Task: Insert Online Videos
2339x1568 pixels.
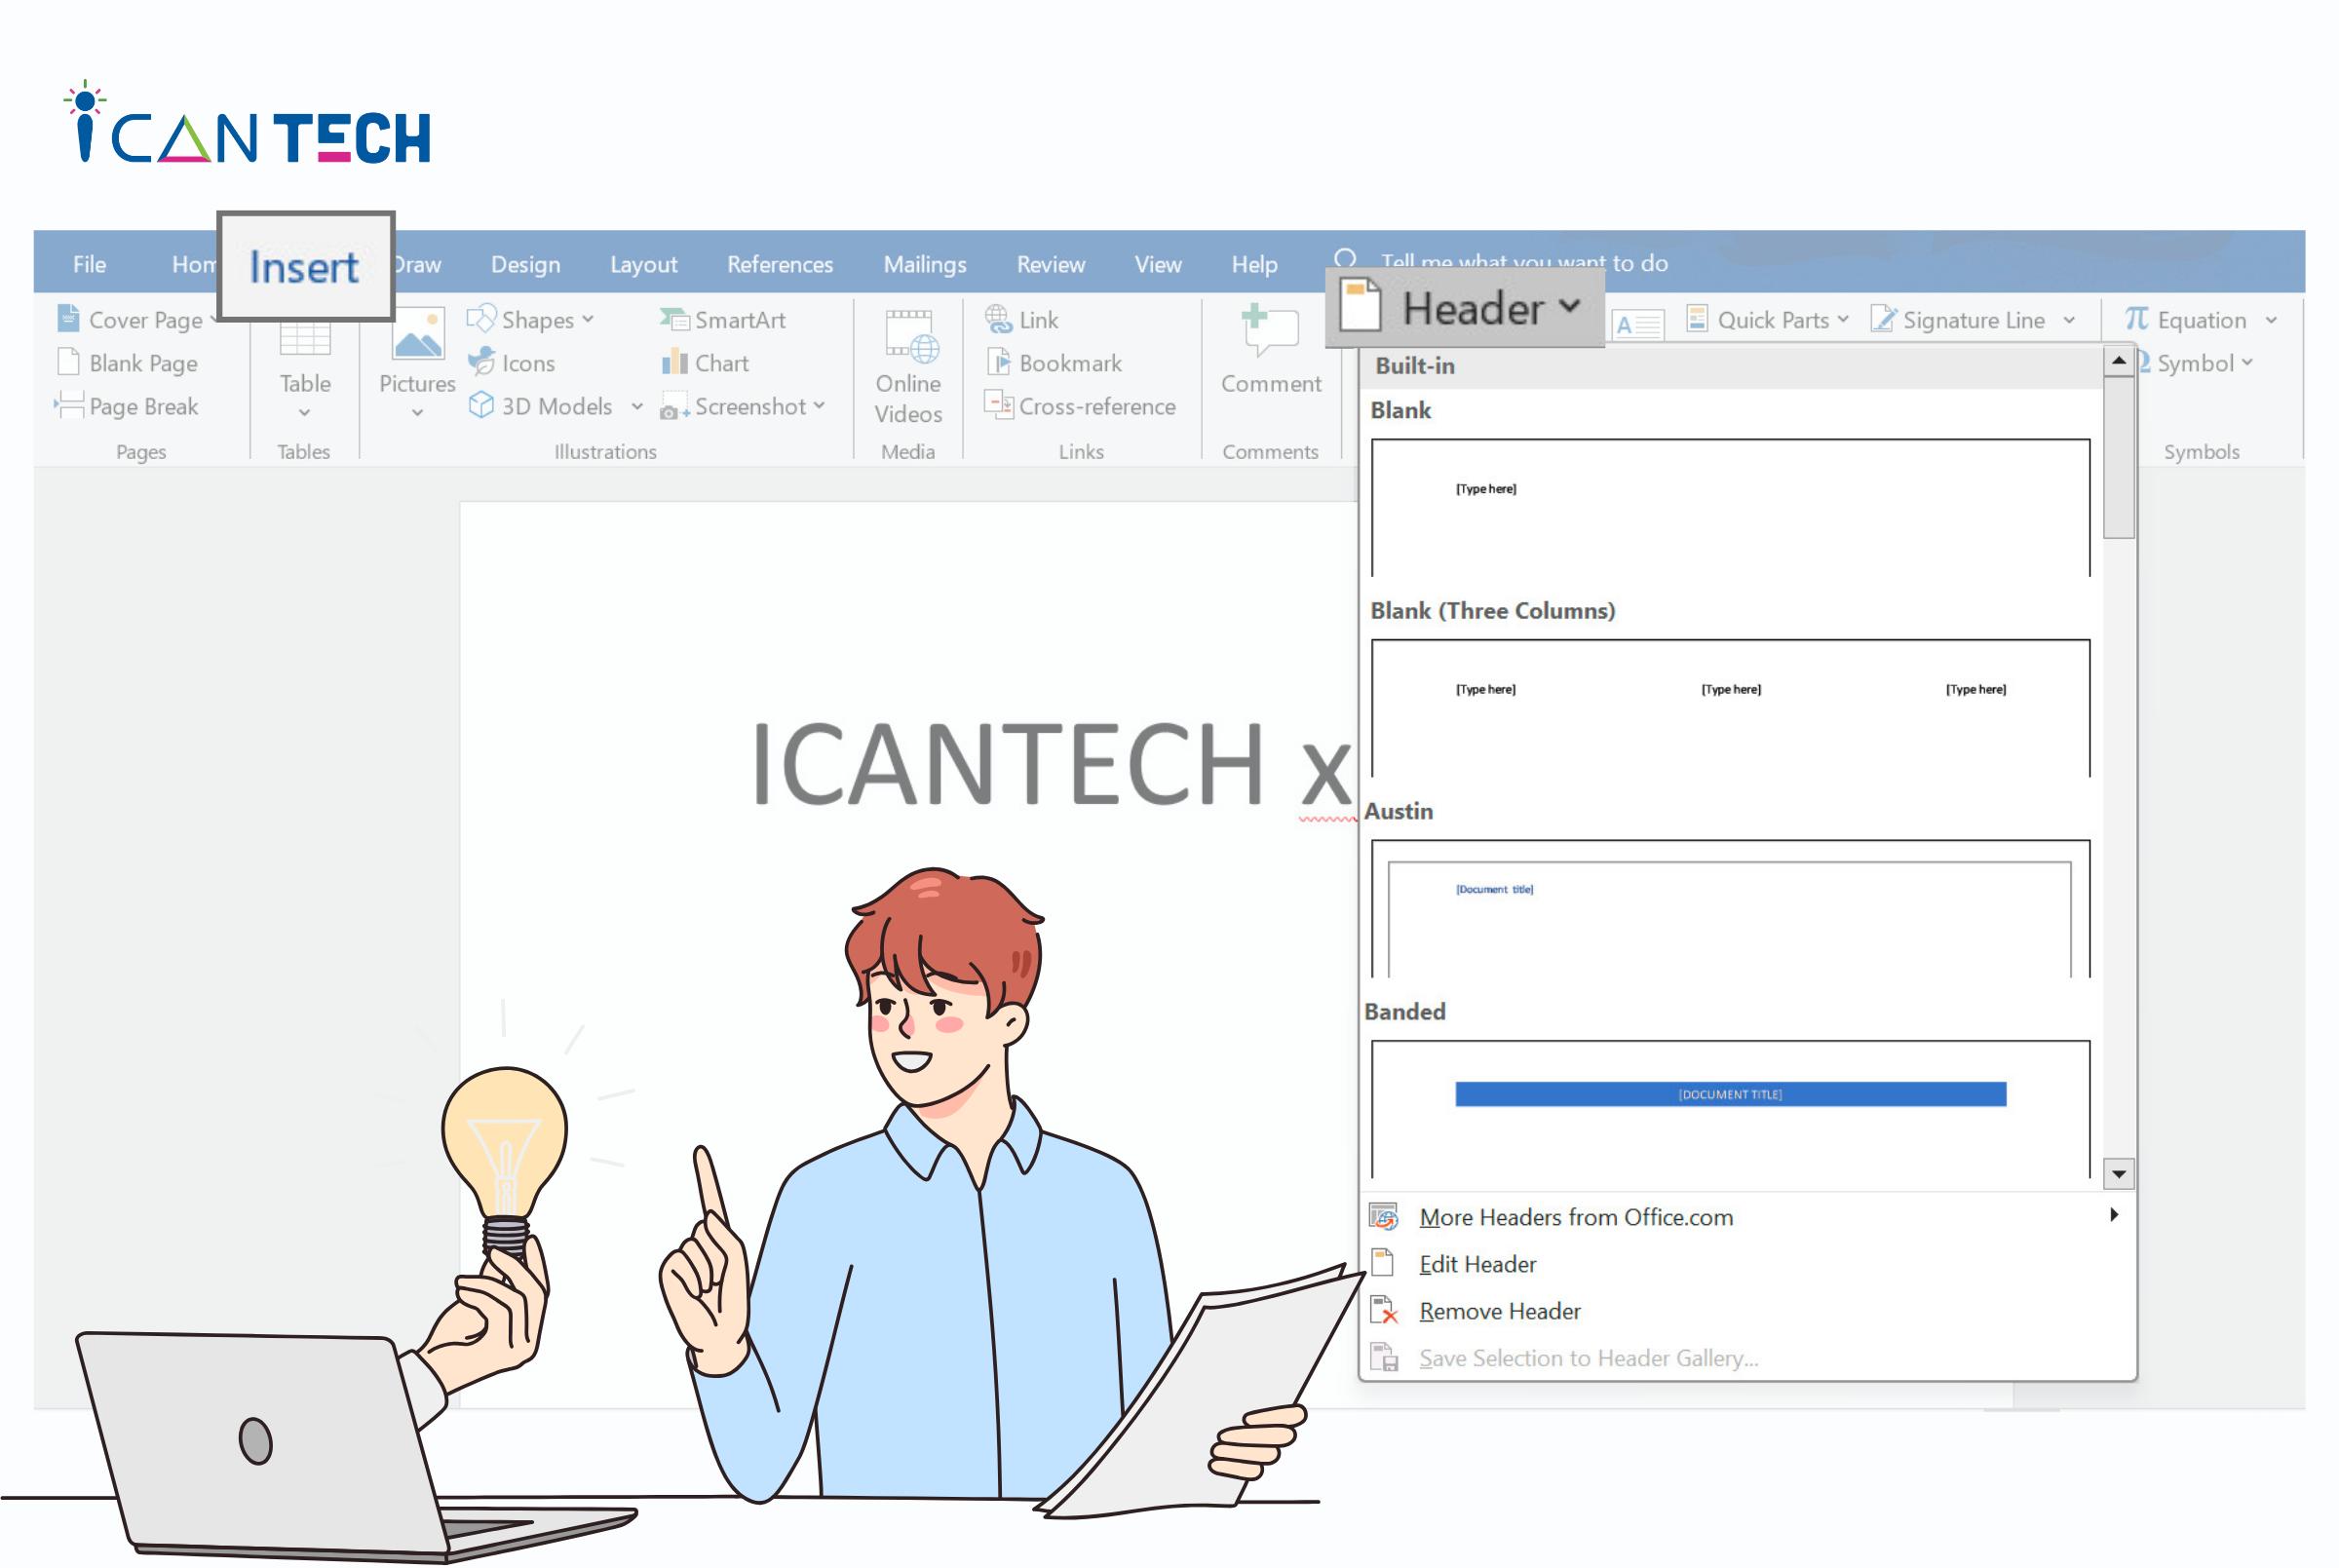Action: [x=908, y=368]
